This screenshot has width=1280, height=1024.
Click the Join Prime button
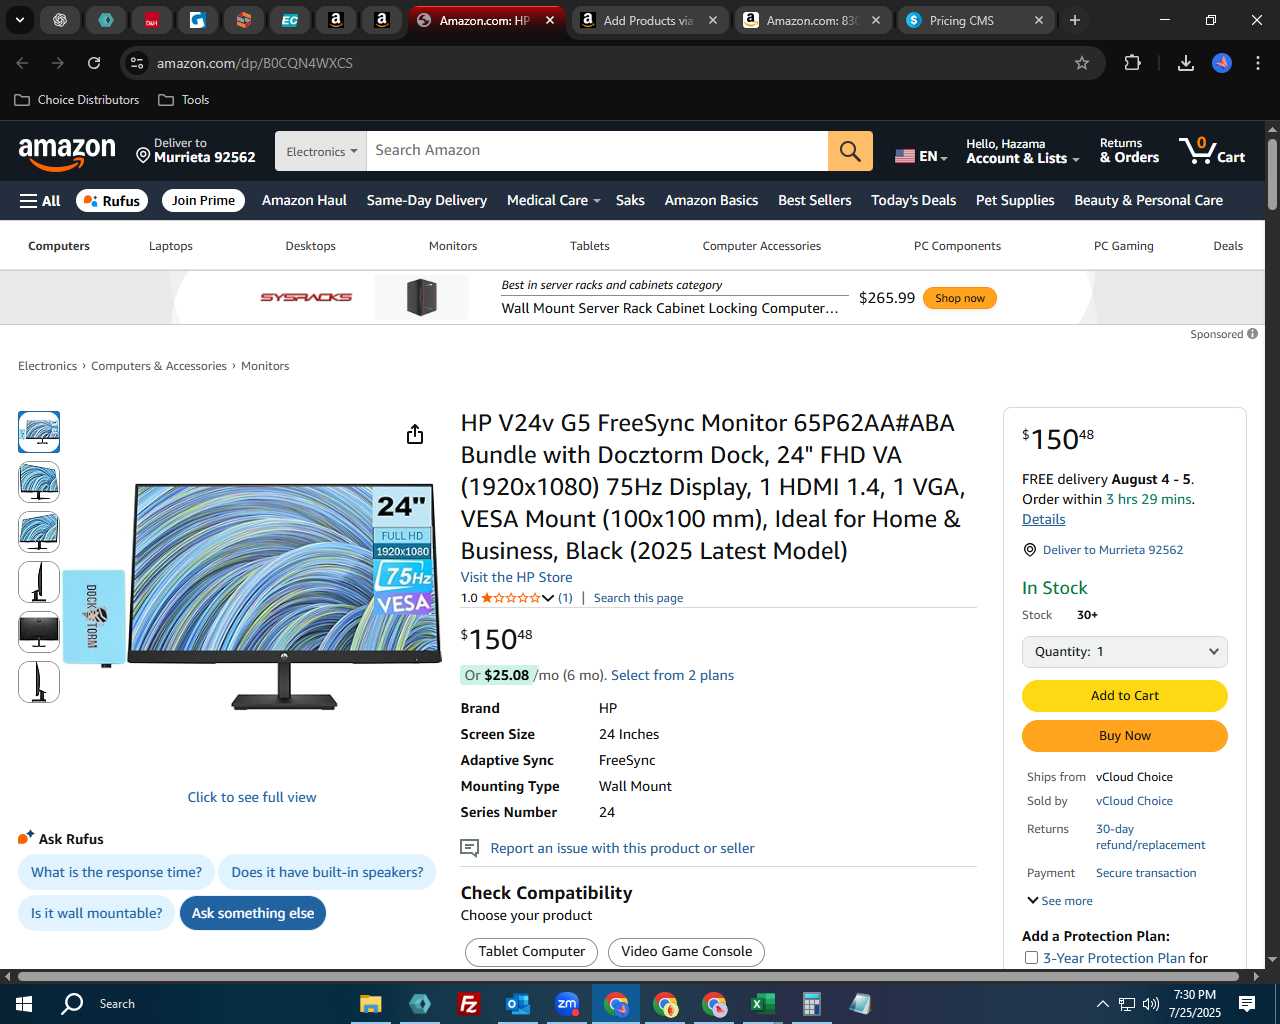coord(203,201)
